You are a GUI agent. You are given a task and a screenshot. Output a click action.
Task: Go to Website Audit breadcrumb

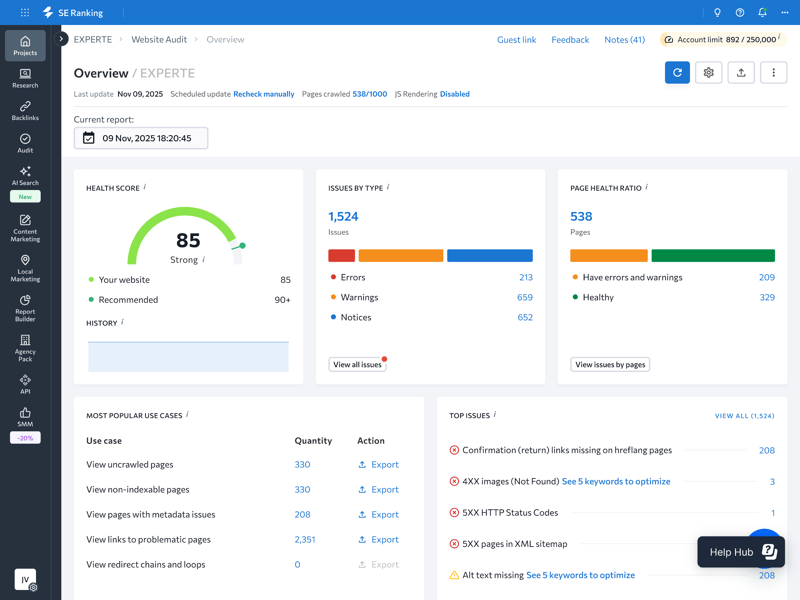(x=159, y=40)
